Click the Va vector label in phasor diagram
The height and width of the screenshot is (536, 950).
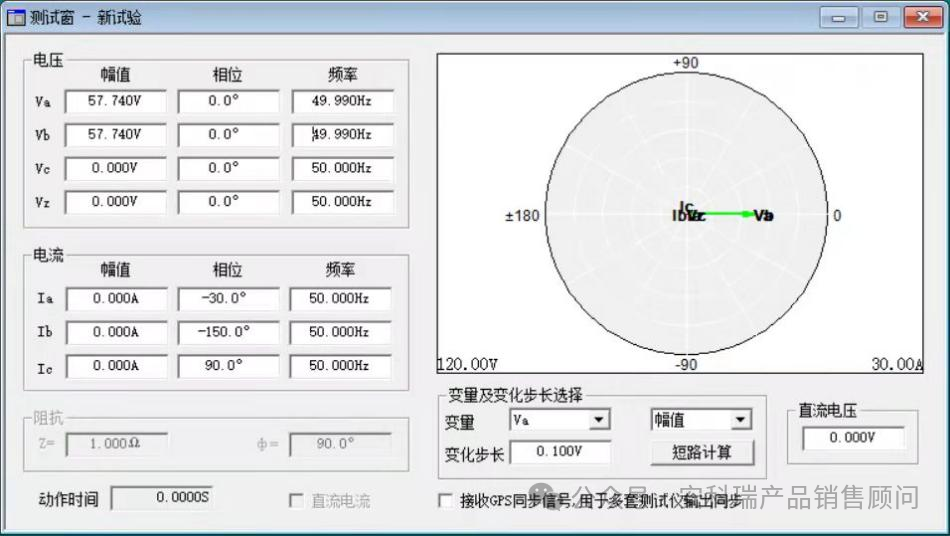click(x=764, y=215)
